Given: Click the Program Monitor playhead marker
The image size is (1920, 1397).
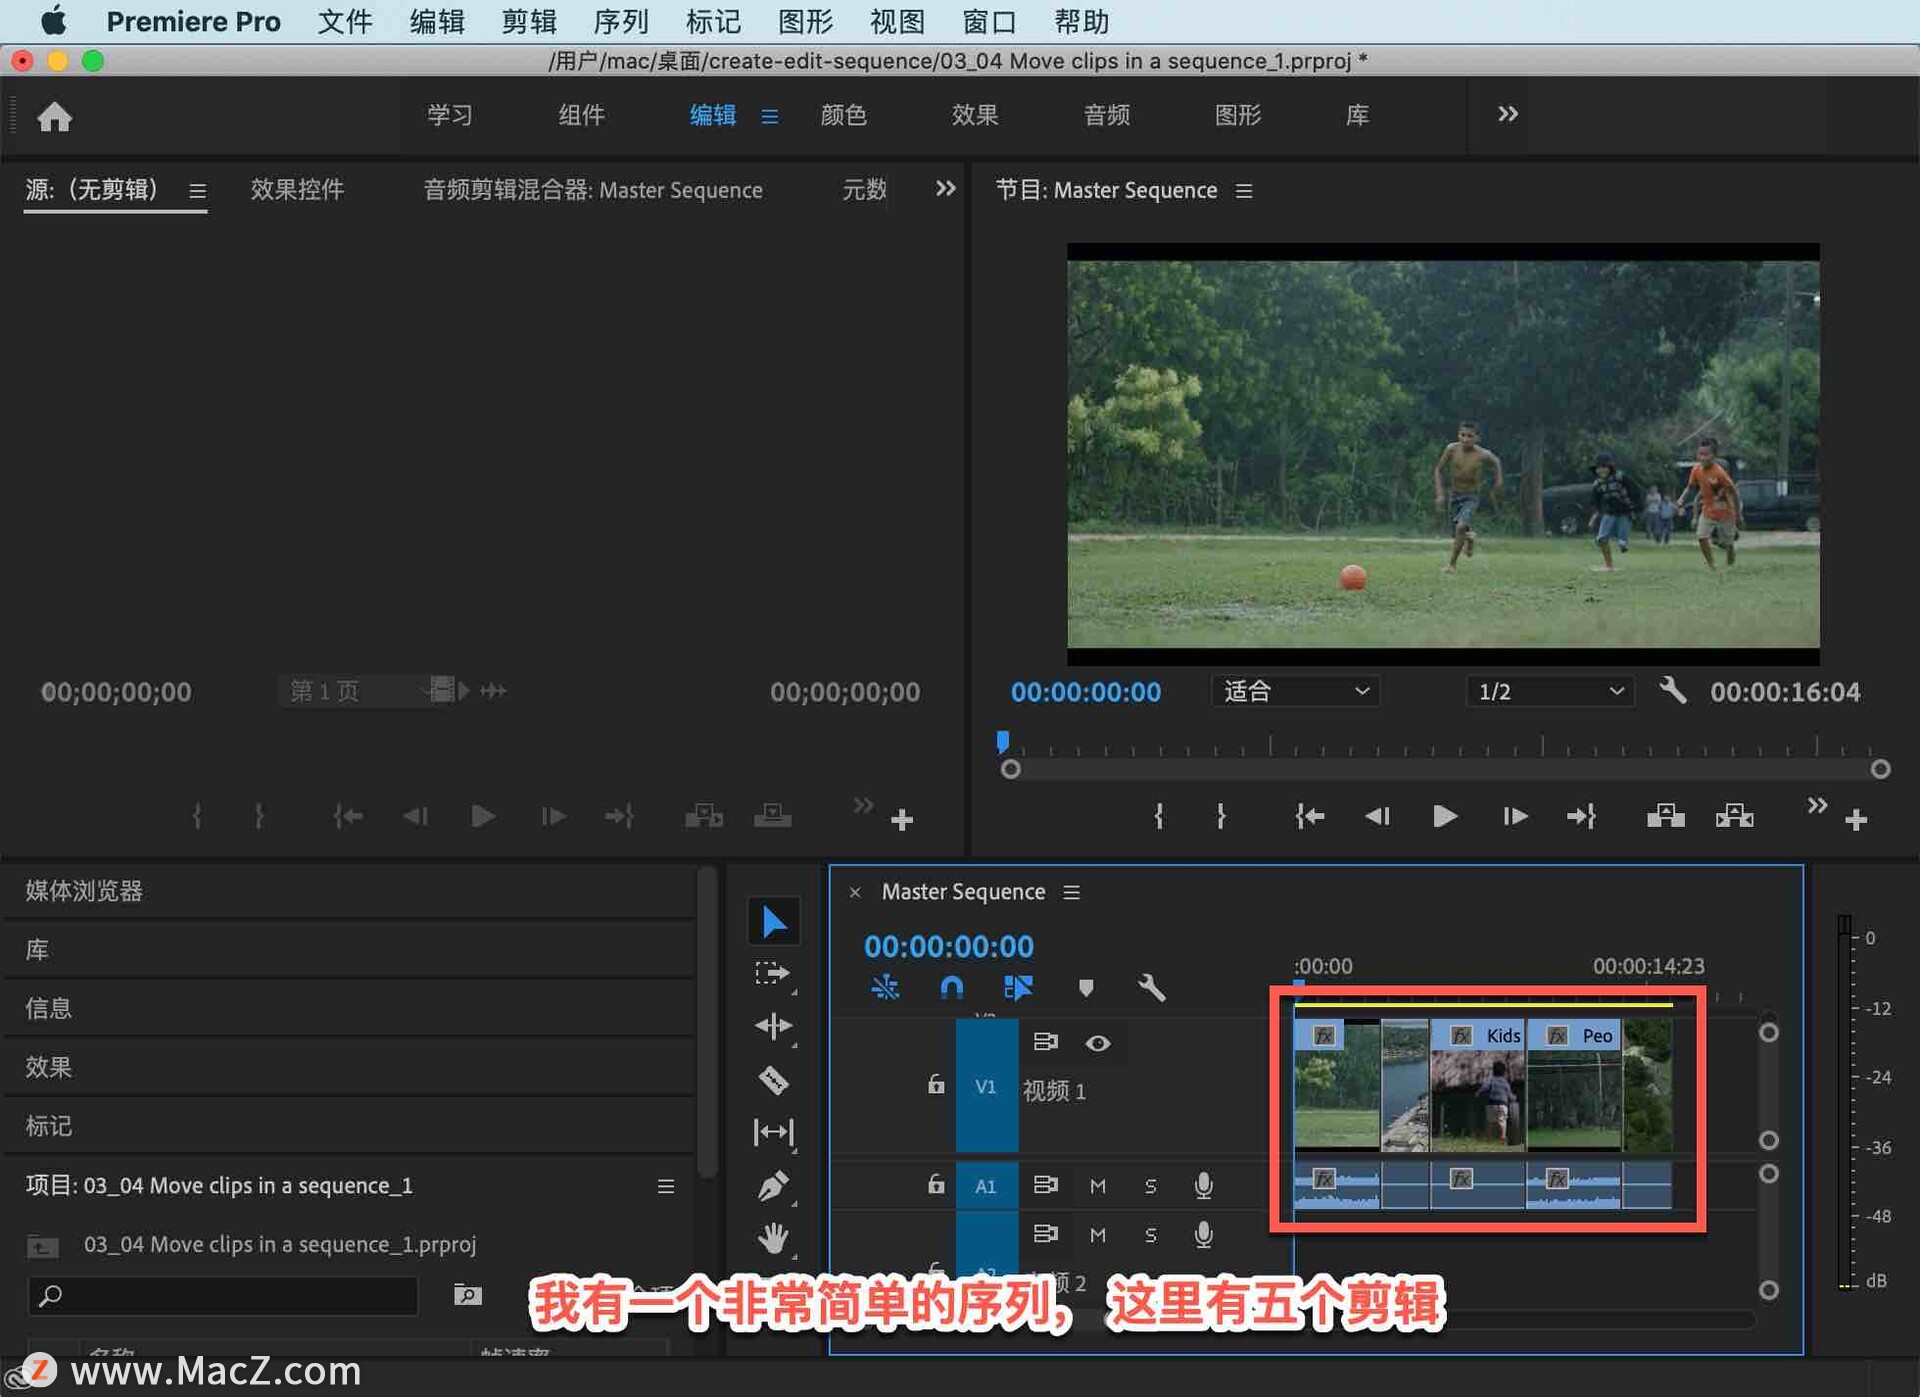Looking at the screenshot, I should coord(1002,741).
